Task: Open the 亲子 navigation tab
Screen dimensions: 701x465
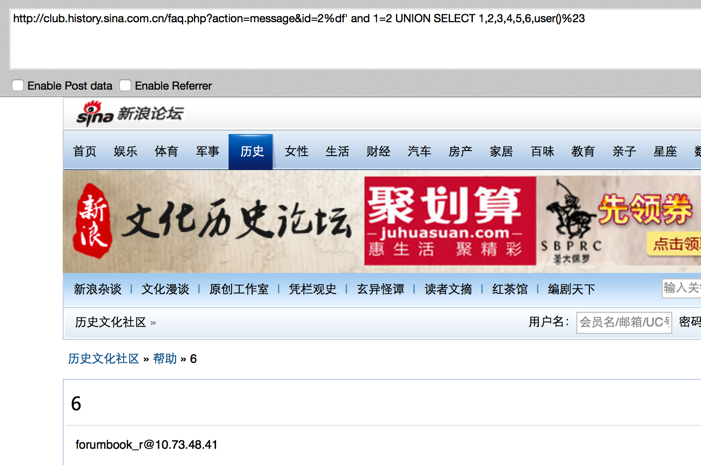Action: (x=624, y=152)
